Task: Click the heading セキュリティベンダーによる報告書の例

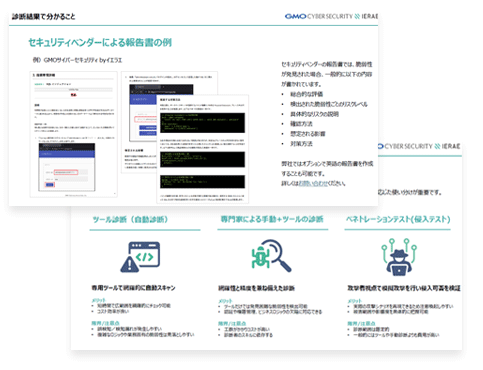Action: (x=100, y=43)
